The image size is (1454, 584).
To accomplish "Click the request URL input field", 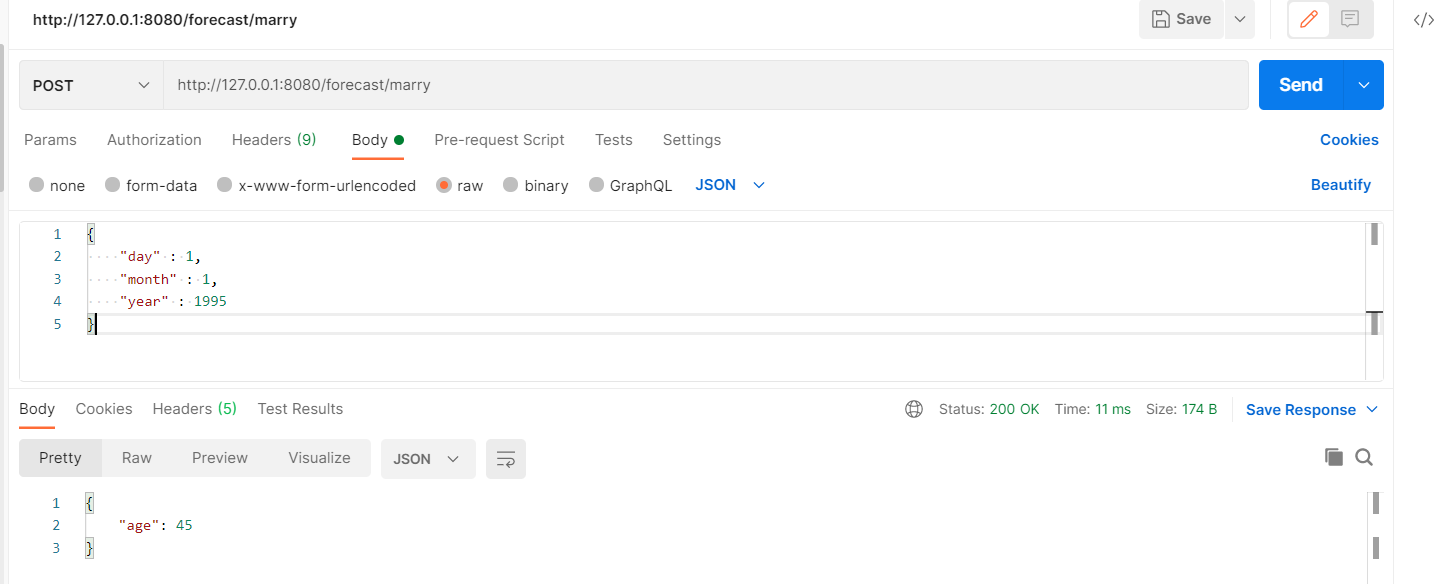I will point(705,85).
